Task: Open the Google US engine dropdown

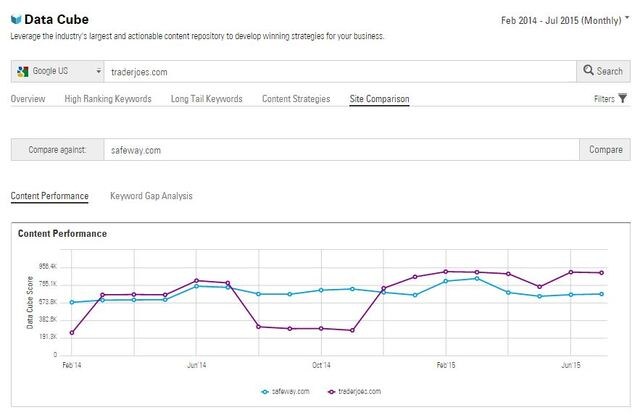Action: point(98,72)
